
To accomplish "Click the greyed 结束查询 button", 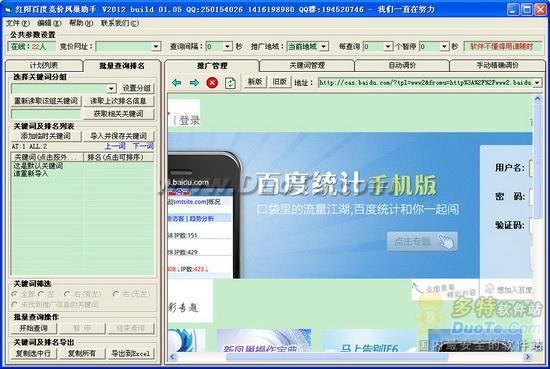I will click(131, 328).
